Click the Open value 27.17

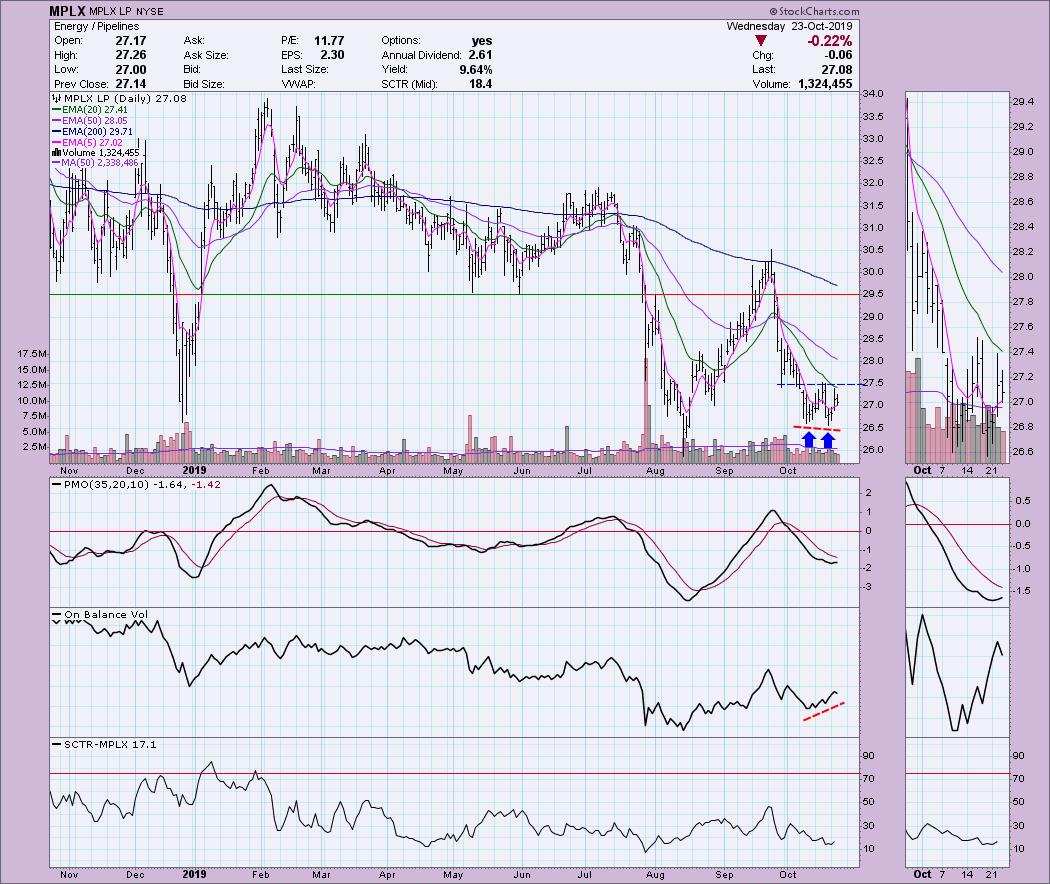tap(131, 40)
